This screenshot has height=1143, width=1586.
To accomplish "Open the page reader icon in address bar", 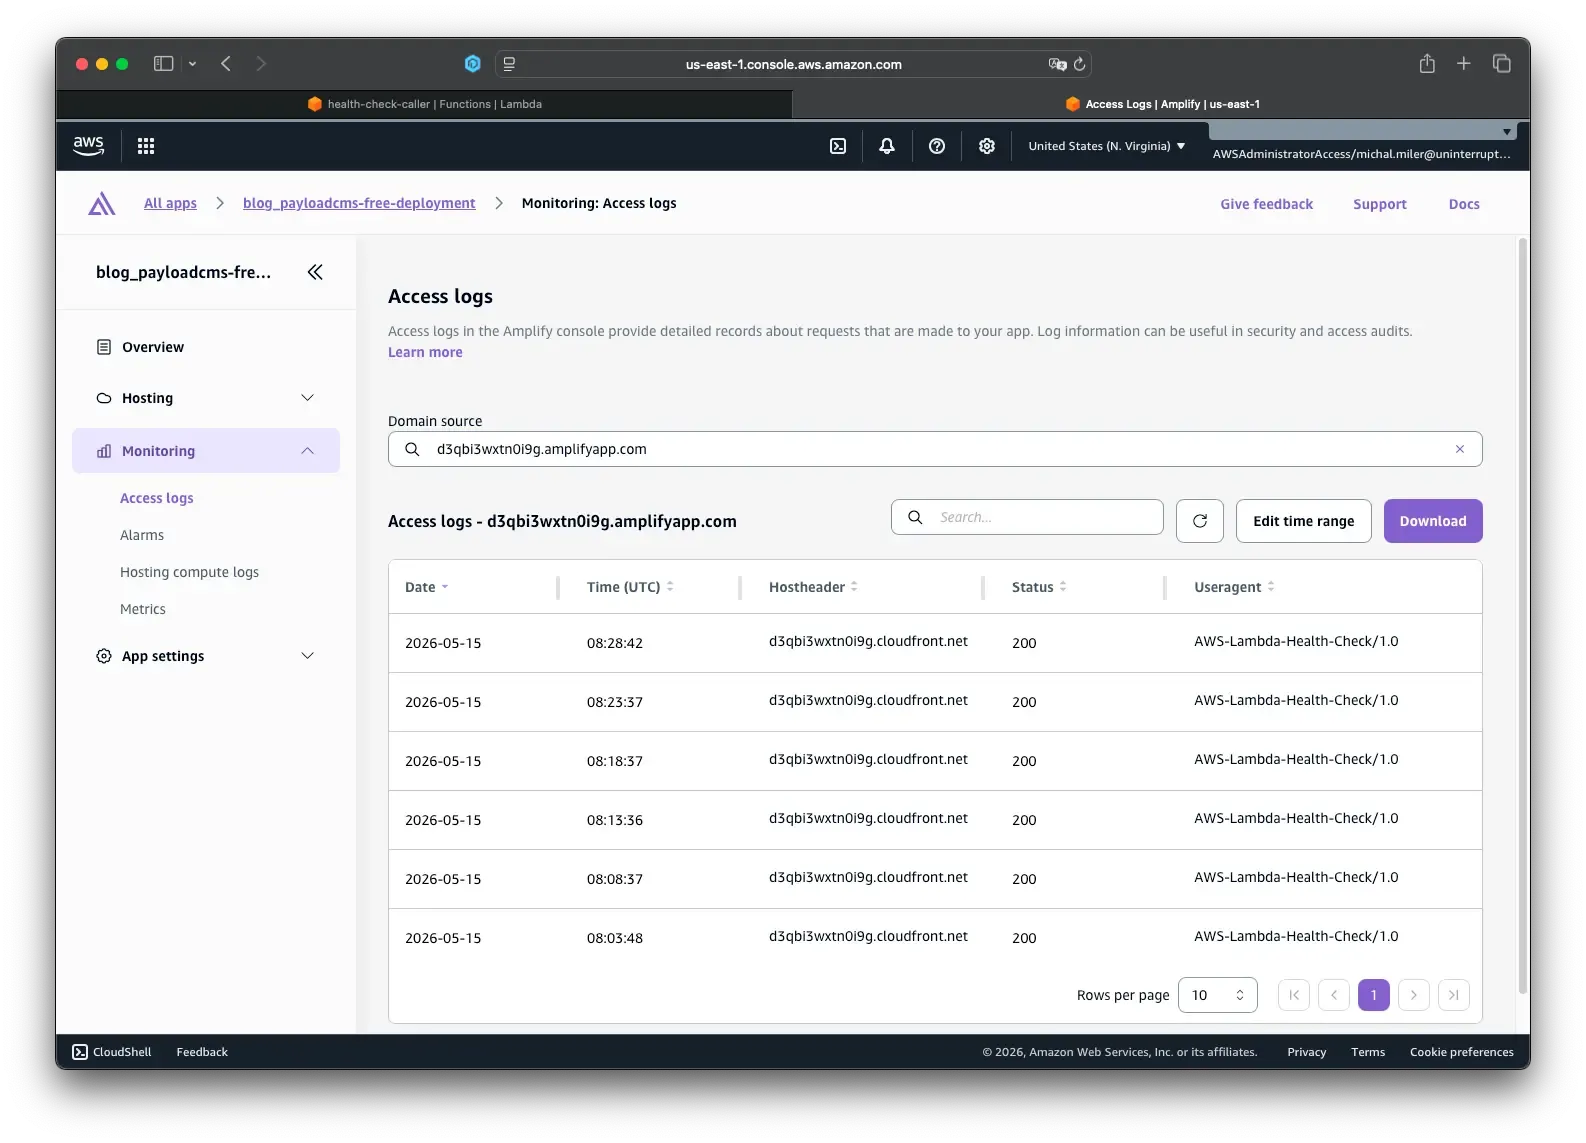I will click(509, 64).
